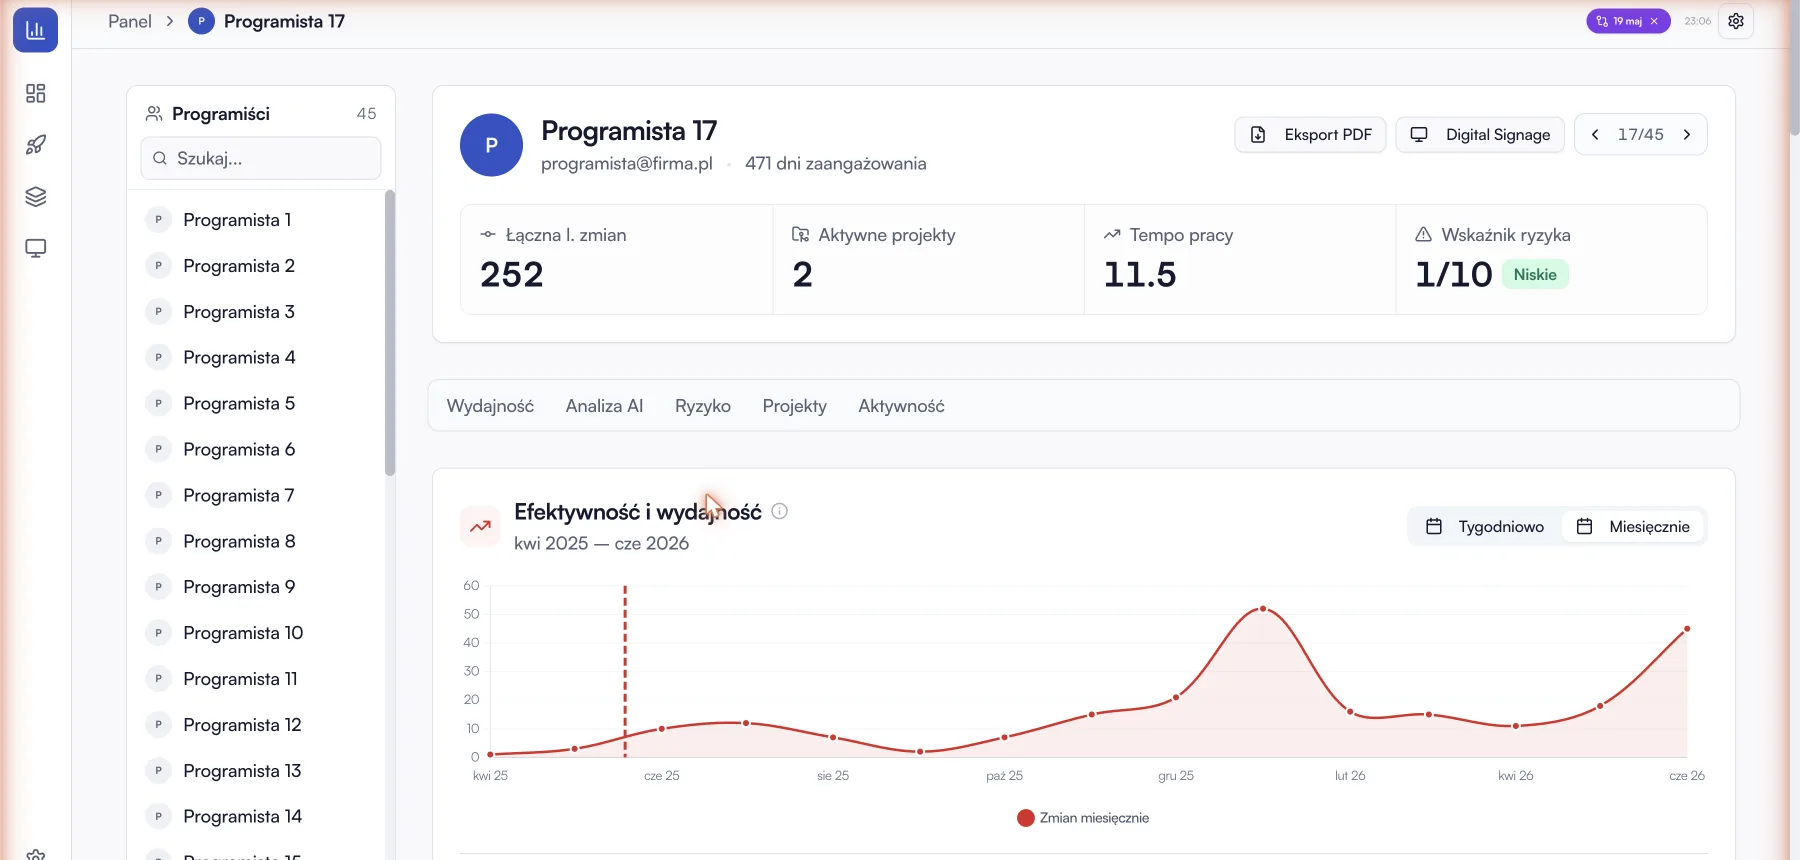The image size is (1800, 860).
Task: Click the 19 maj filter badge
Action: (x=1627, y=21)
